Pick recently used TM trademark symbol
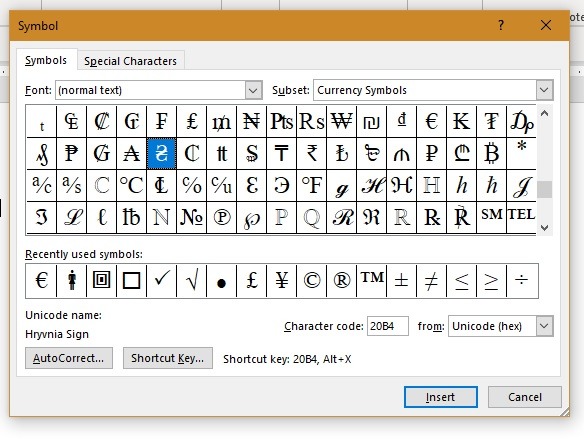 [x=371, y=281]
